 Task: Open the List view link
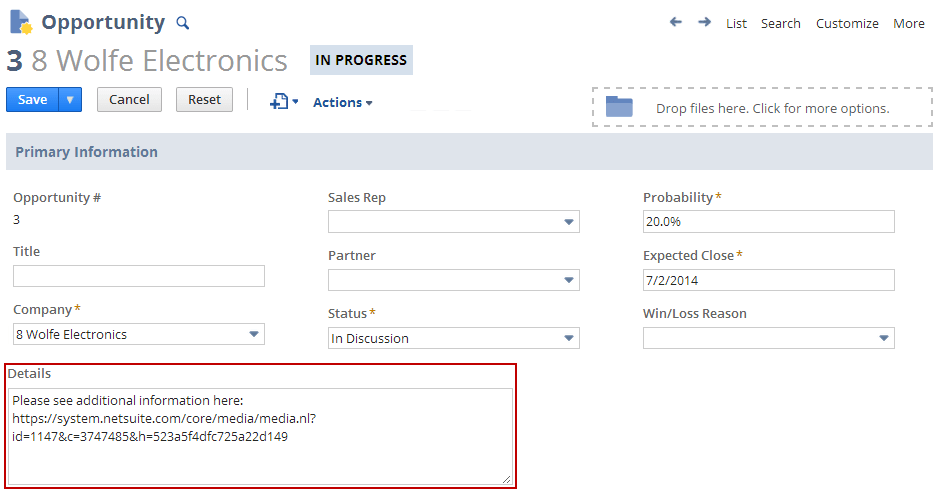pyautogui.click(x=736, y=23)
